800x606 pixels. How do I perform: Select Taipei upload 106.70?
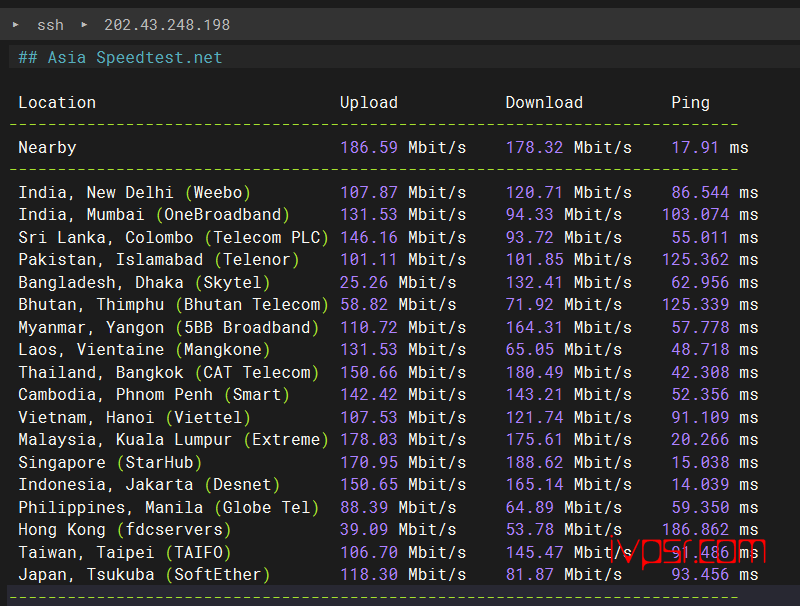368,552
